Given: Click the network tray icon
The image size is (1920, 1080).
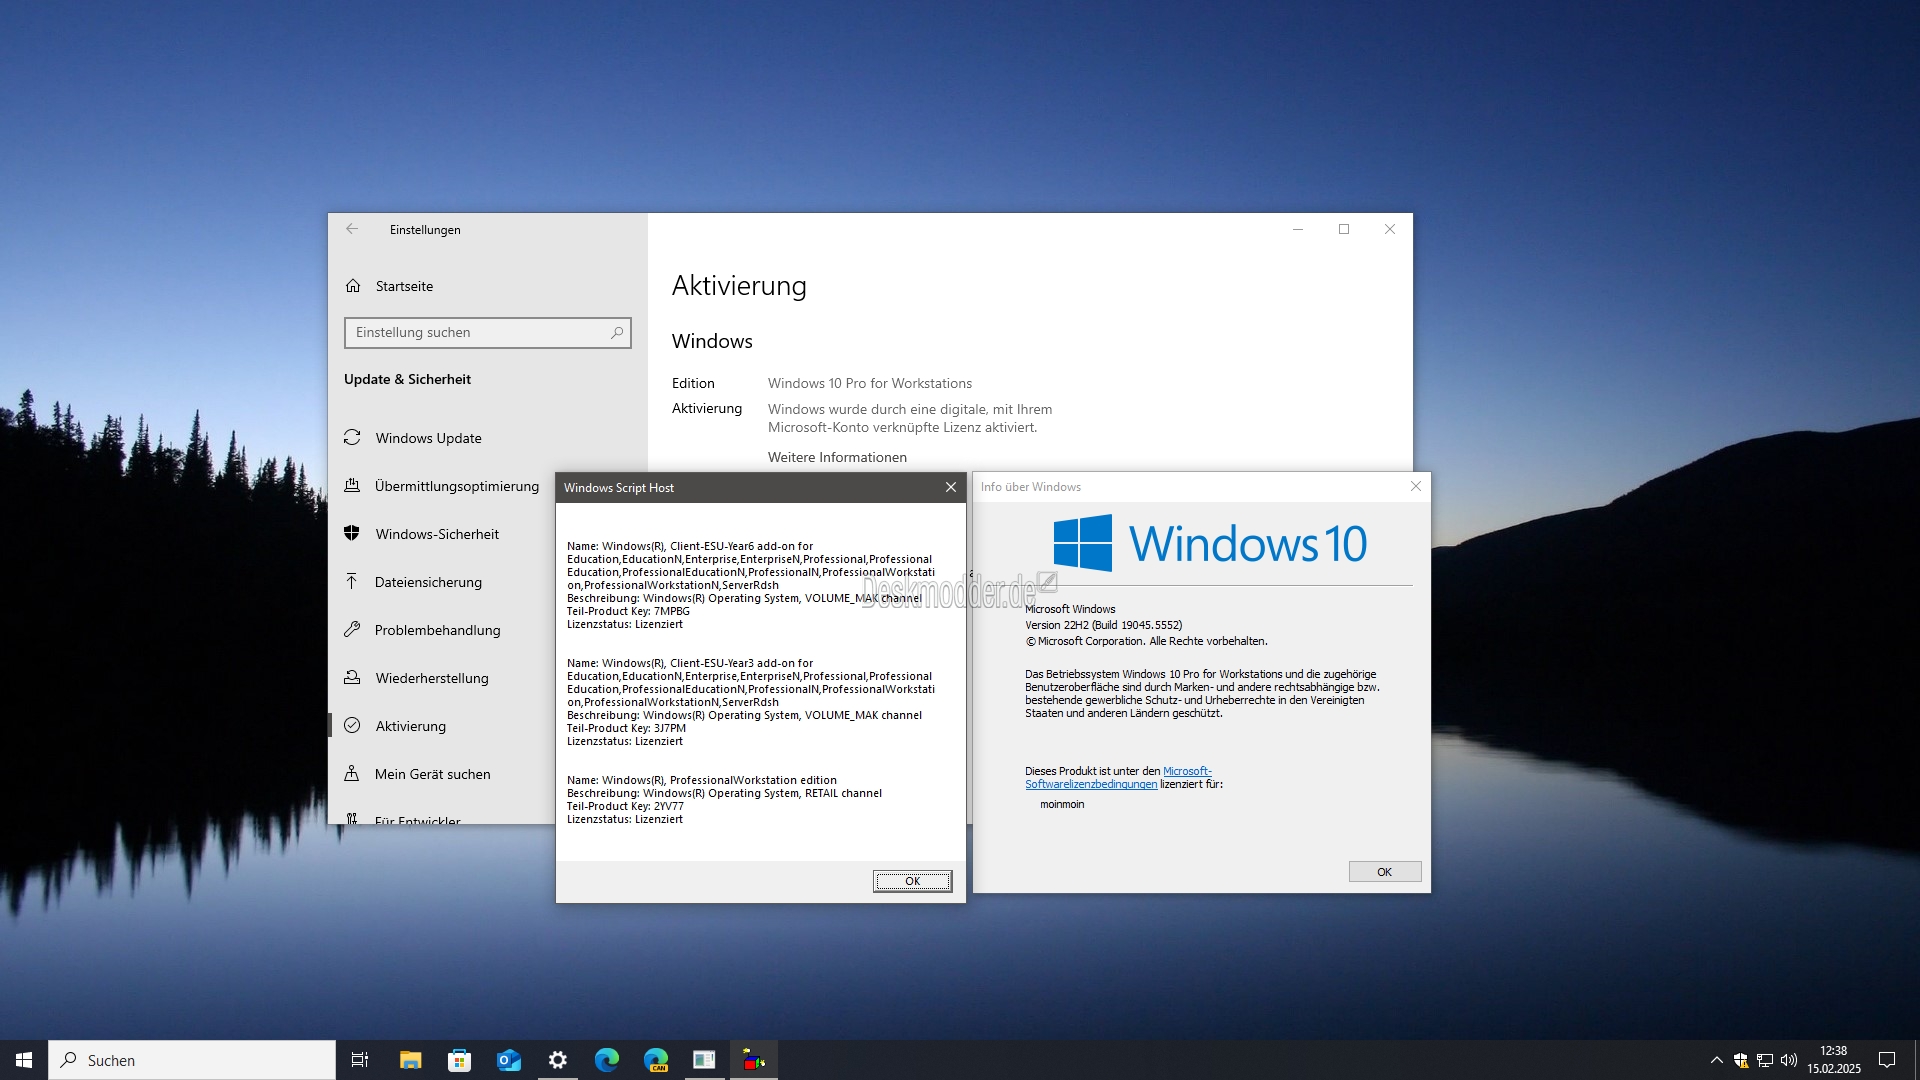Looking at the screenshot, I should (x=1765, y=1060).
